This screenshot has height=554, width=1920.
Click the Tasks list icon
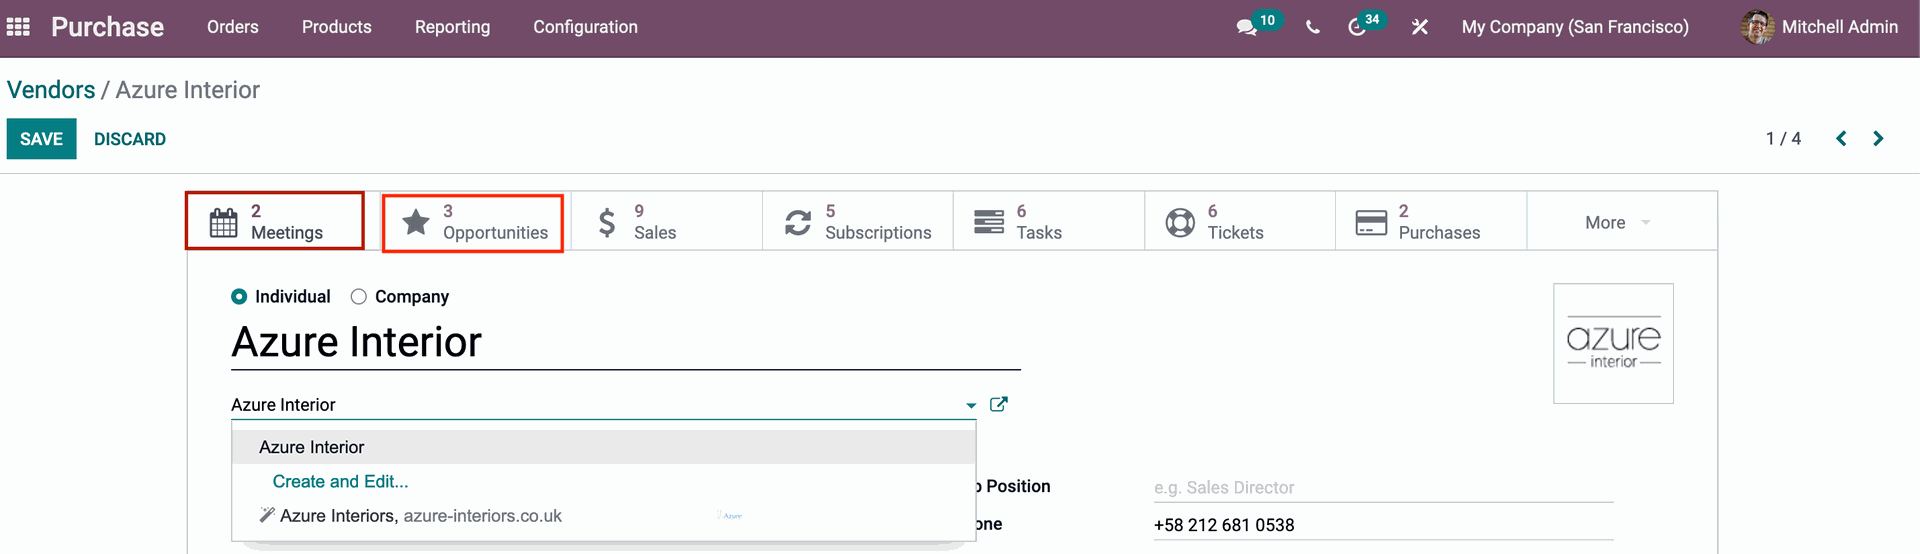989,222
